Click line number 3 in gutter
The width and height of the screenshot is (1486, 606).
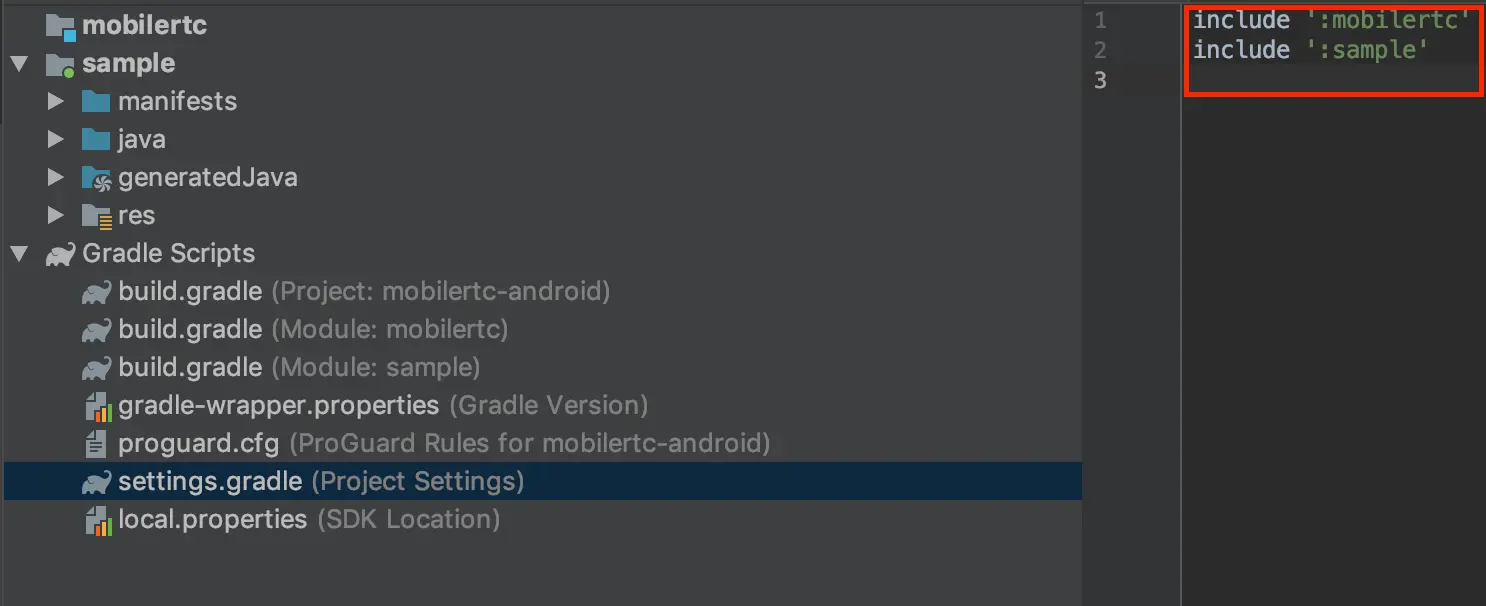click(1100, 81)
